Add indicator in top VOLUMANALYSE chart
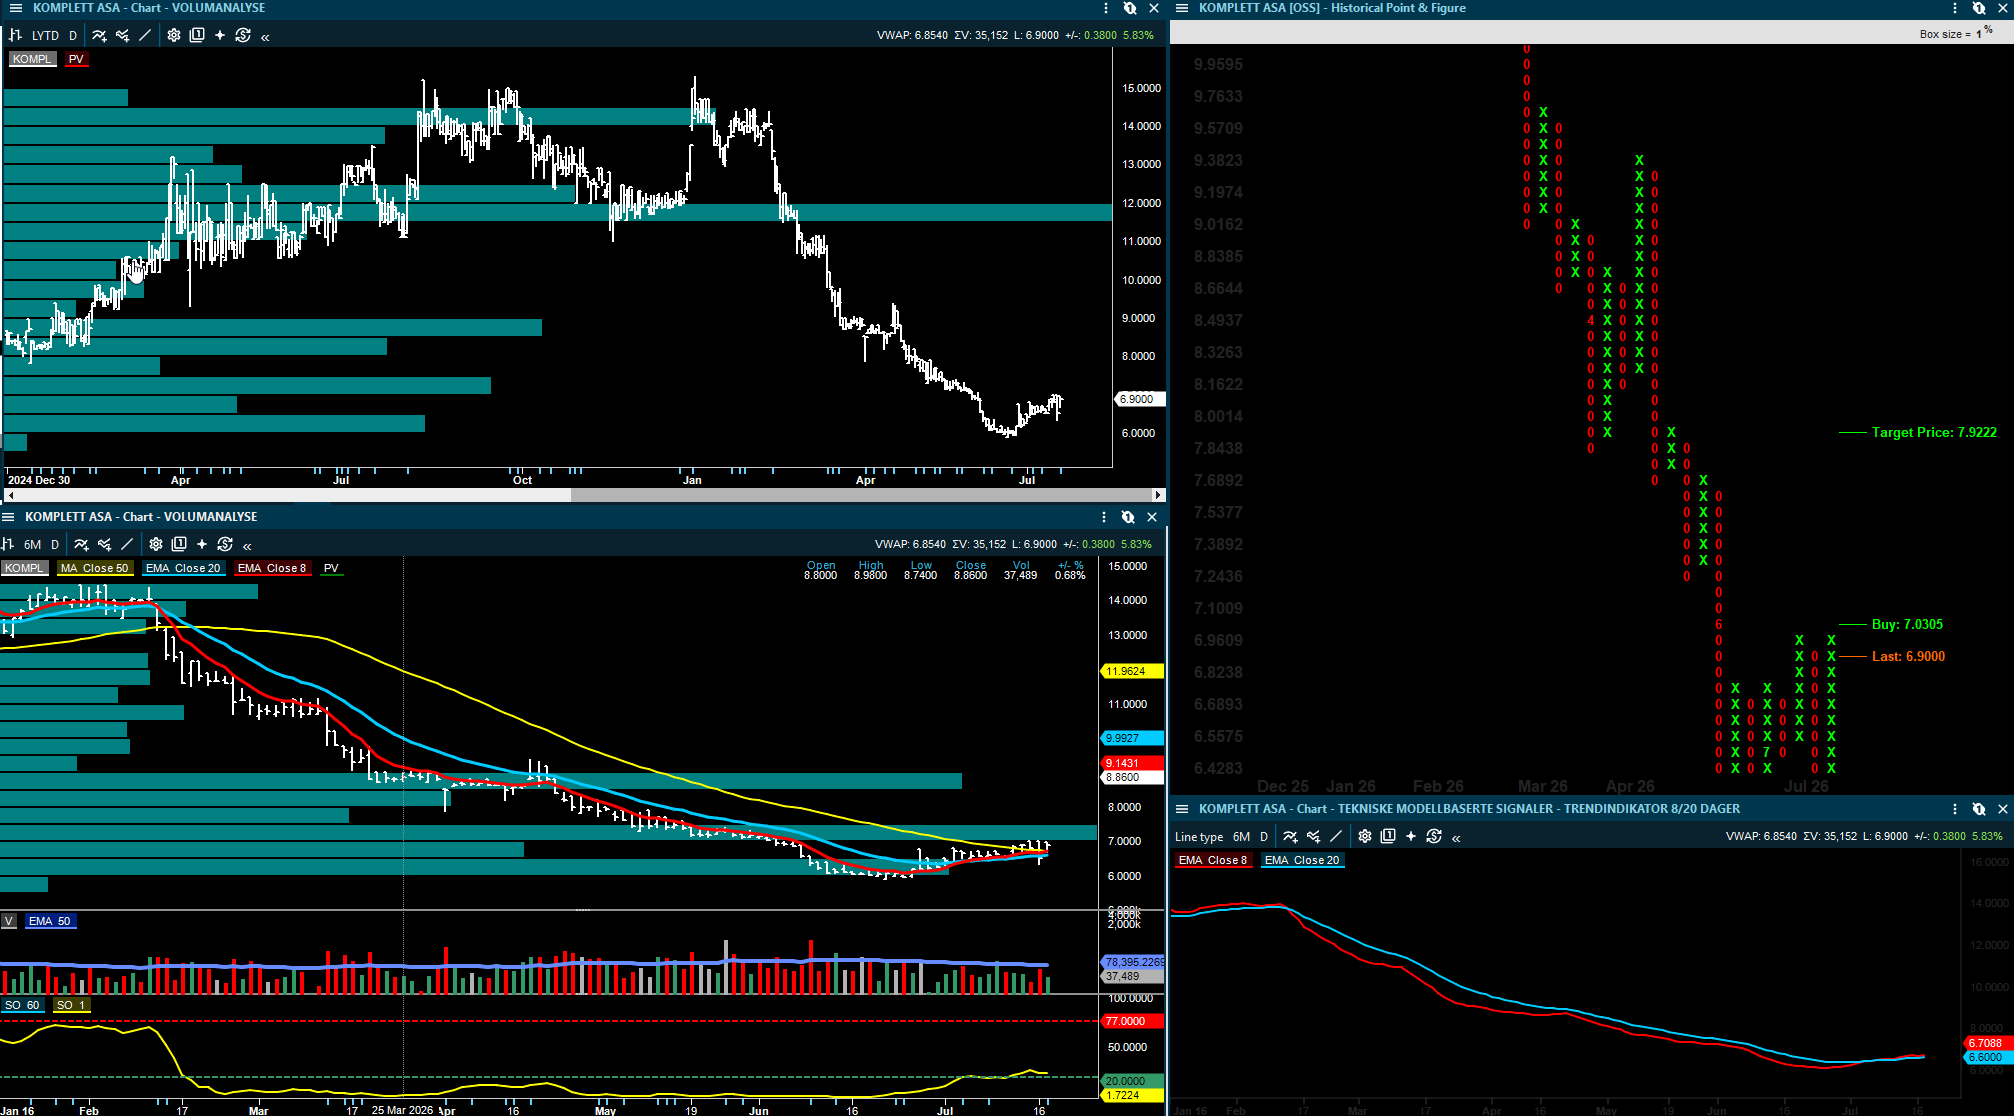Screen dimensions: 2014x1116 pos(99,35)
